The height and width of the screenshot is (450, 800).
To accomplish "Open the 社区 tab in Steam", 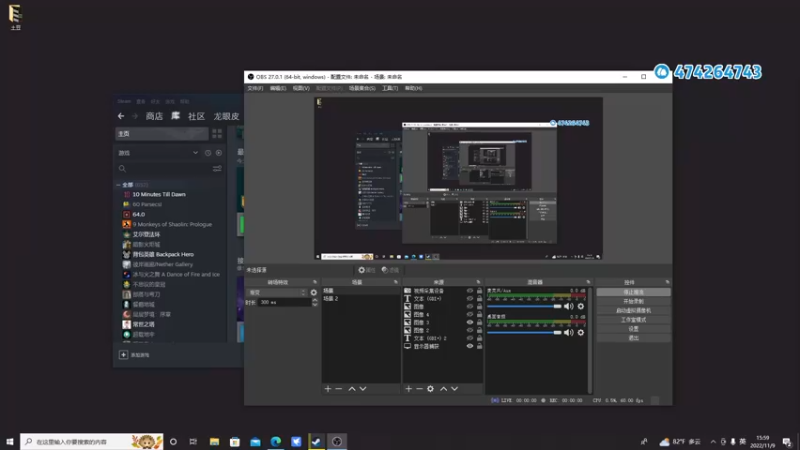I will [x=196, y=116].
